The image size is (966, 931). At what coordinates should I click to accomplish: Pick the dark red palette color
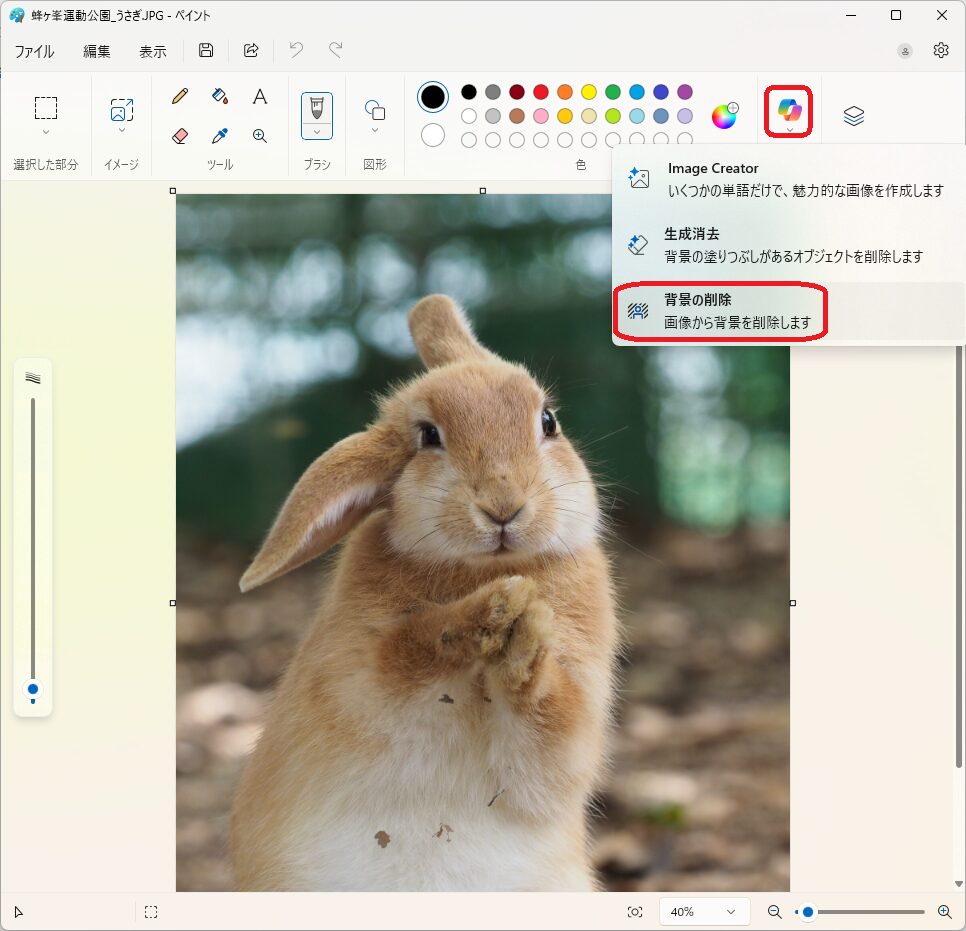(x=517, y=92)
